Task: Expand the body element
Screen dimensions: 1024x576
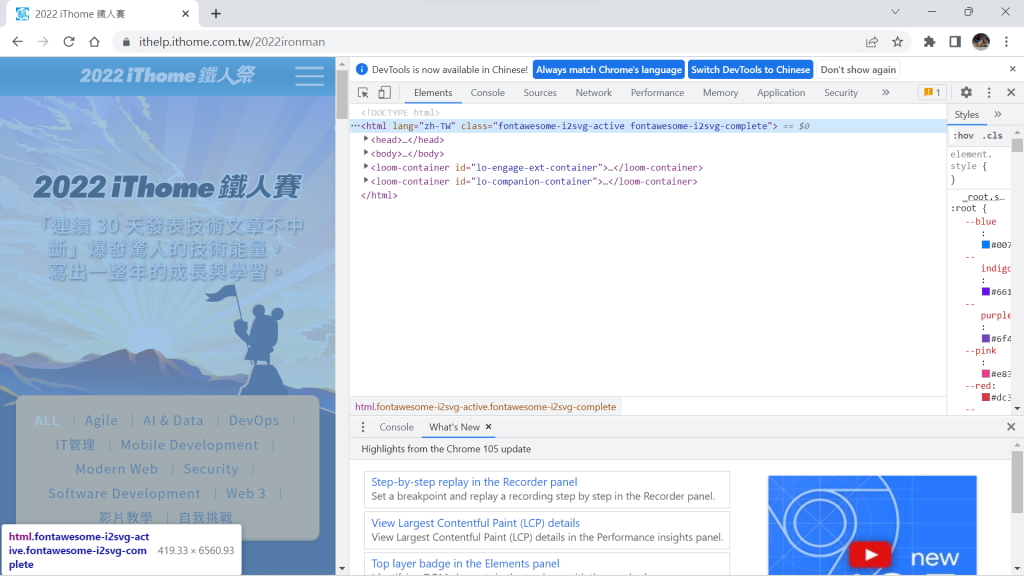Action: click(366, 153)
